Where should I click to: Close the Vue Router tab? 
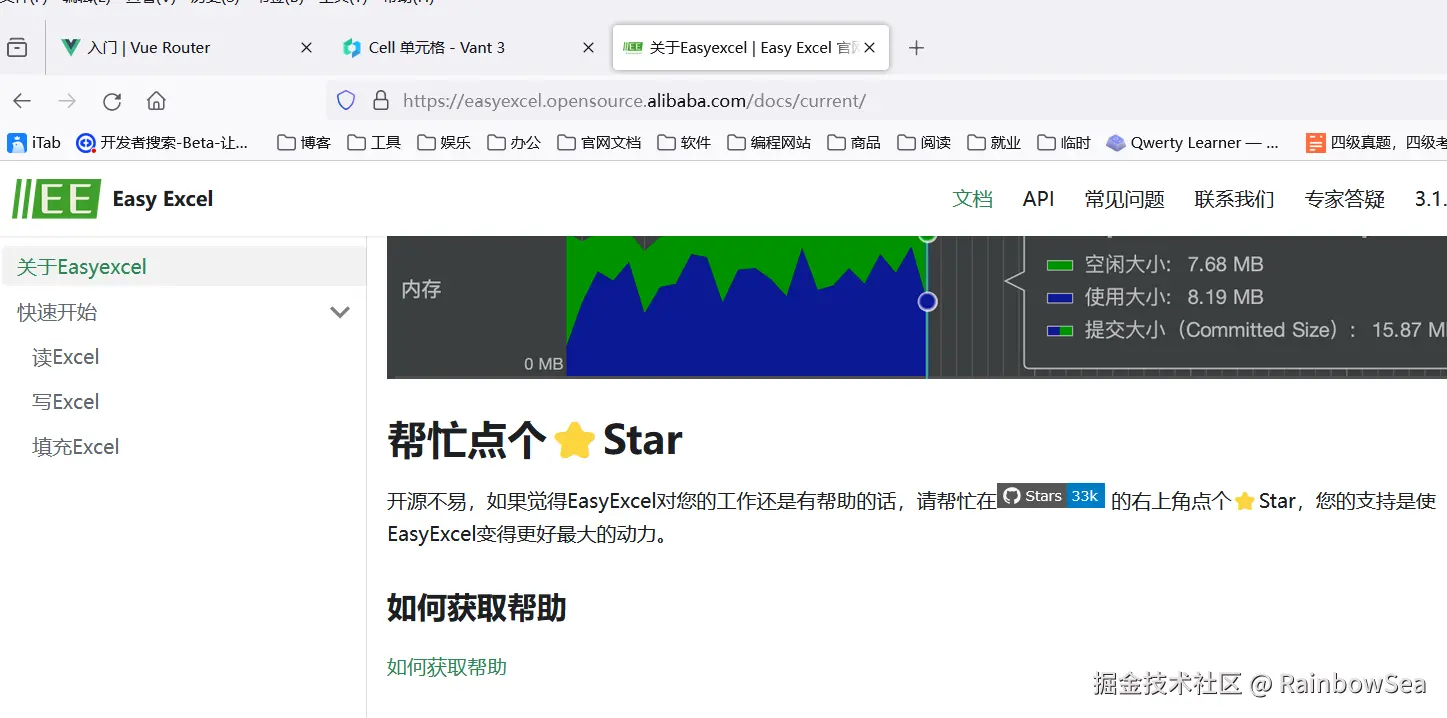point(306,47)
